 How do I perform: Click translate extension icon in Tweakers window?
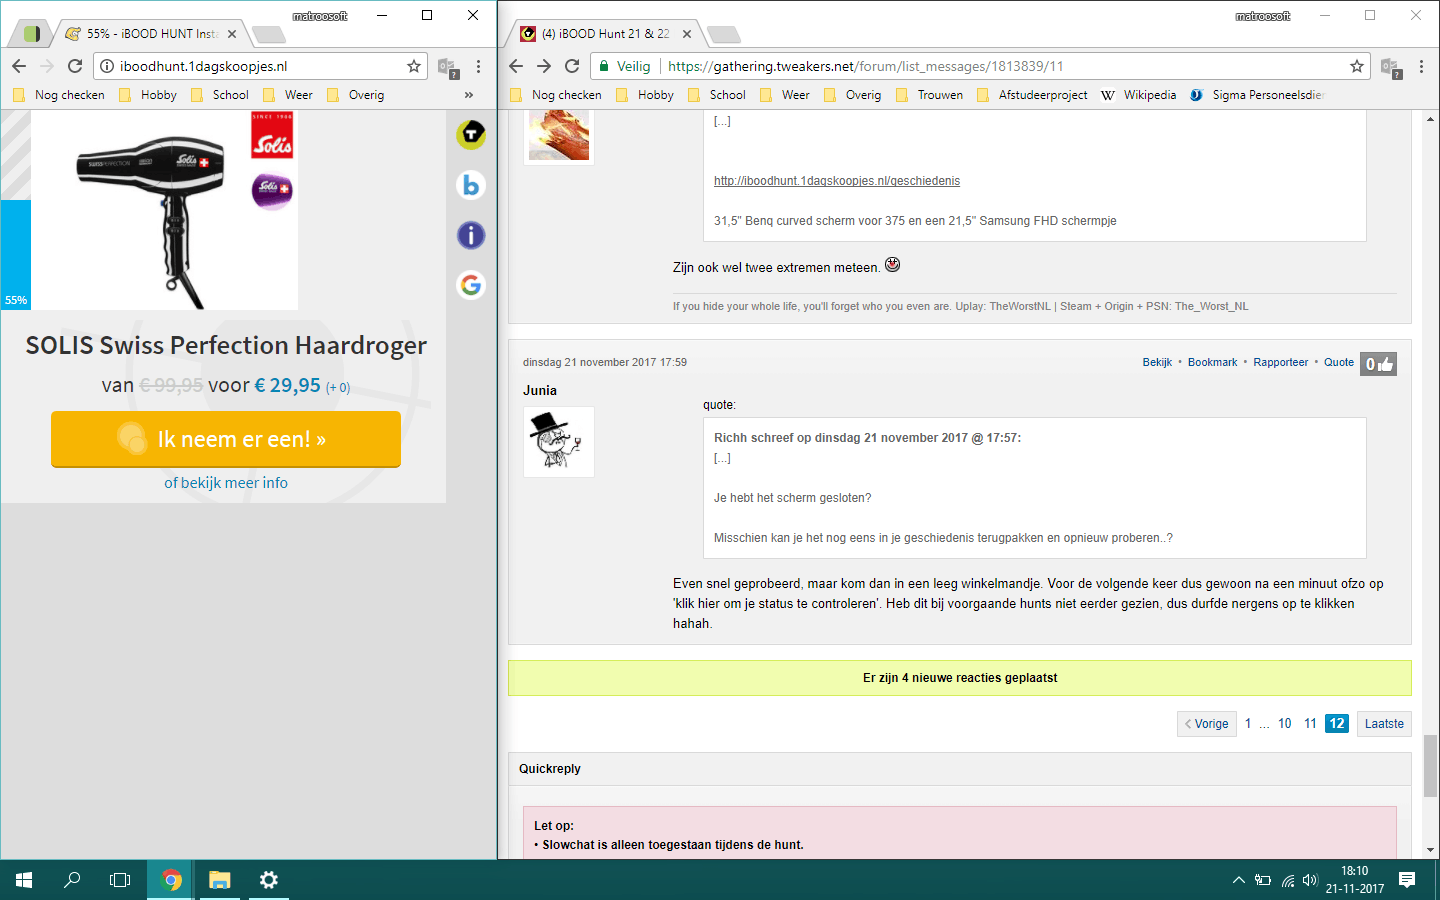(x=1391, y=67)
